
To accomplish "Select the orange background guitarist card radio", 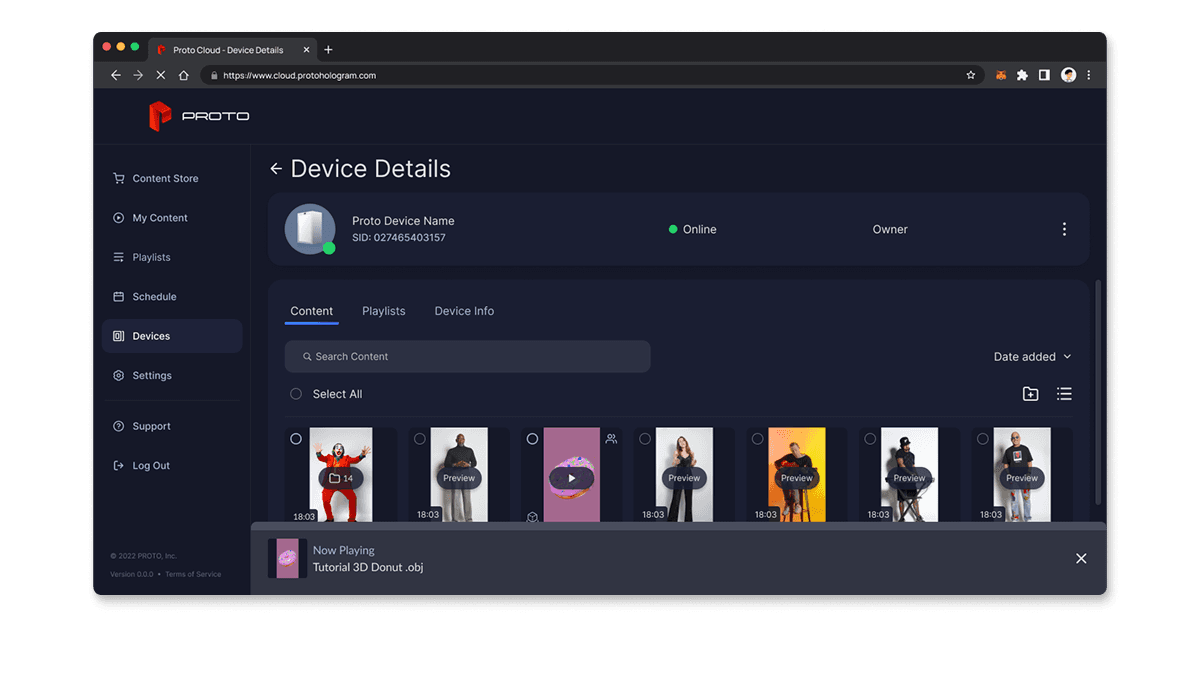I will point(757,439).
